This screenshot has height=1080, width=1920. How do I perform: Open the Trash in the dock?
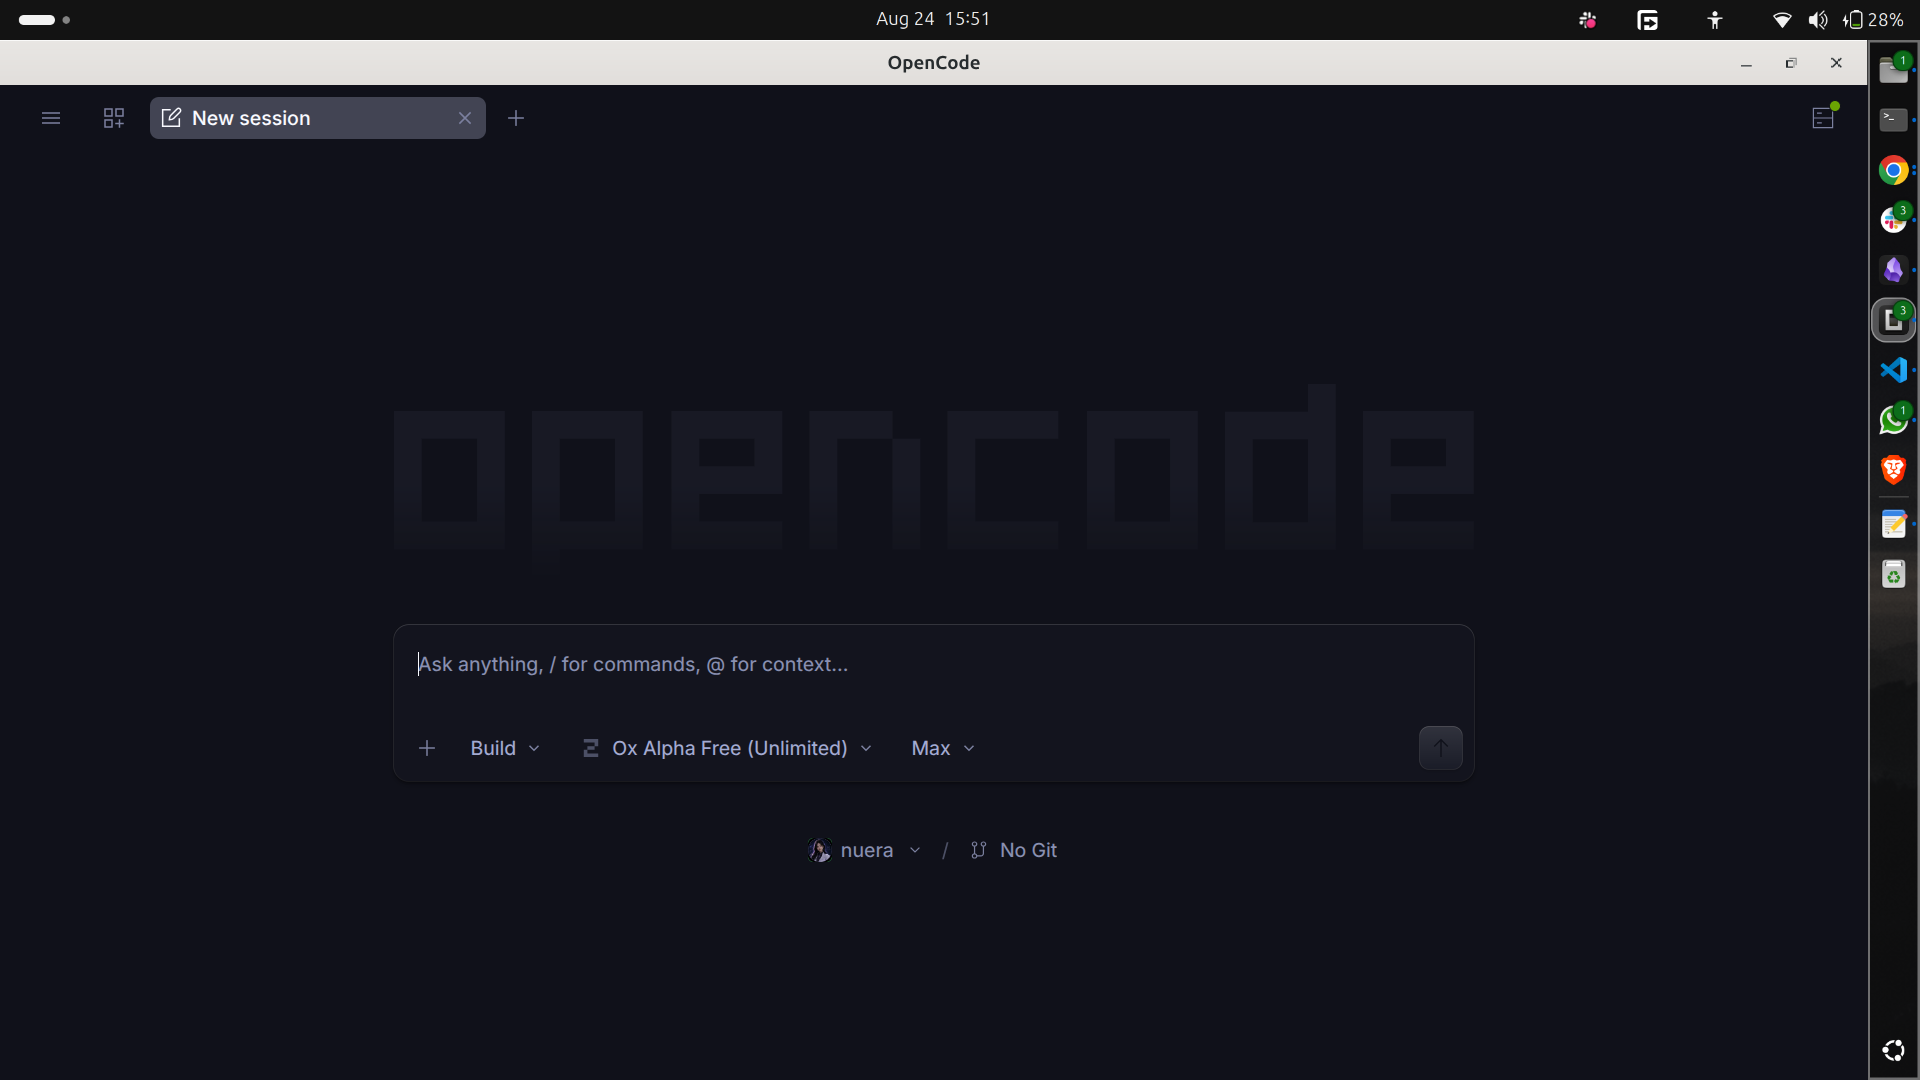click(x=1893, y=574)
